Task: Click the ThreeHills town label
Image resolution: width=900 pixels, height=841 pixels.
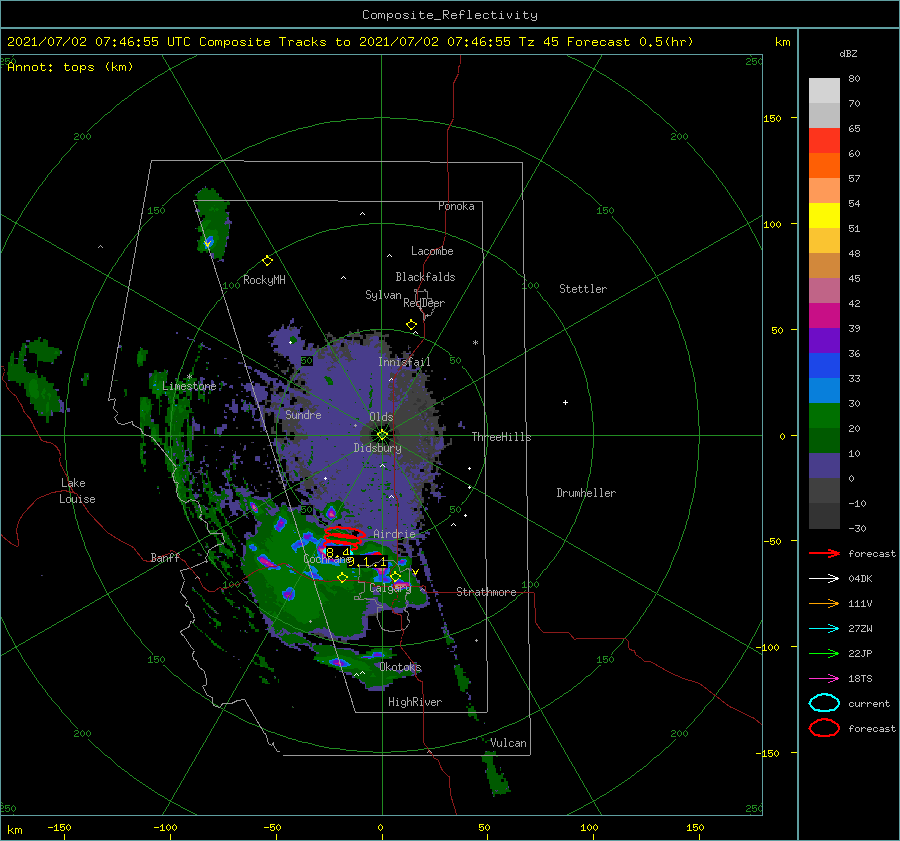Action: (502, 437)
